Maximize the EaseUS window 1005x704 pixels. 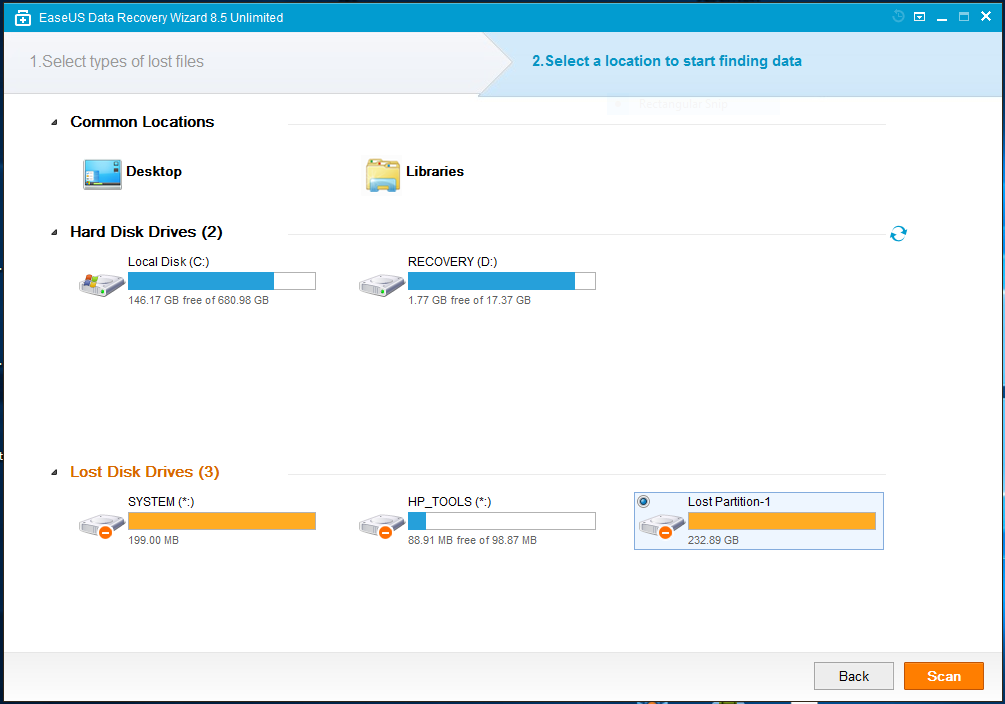click(x=963, y=17)
